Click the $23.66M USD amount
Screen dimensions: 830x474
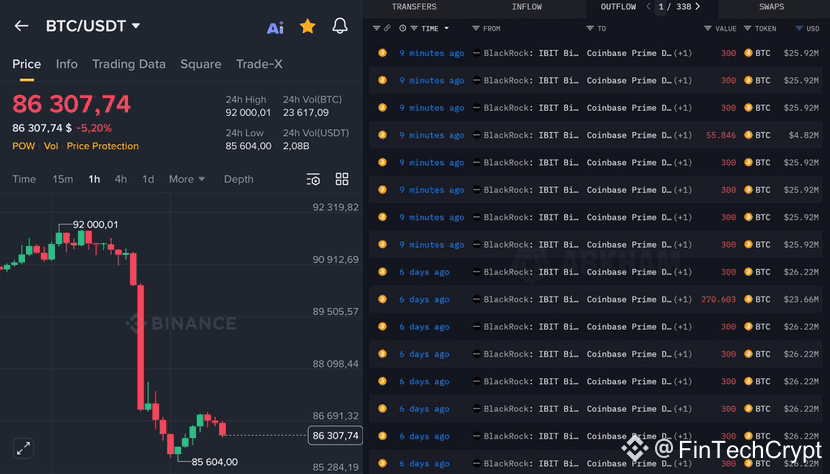(801, 299)
